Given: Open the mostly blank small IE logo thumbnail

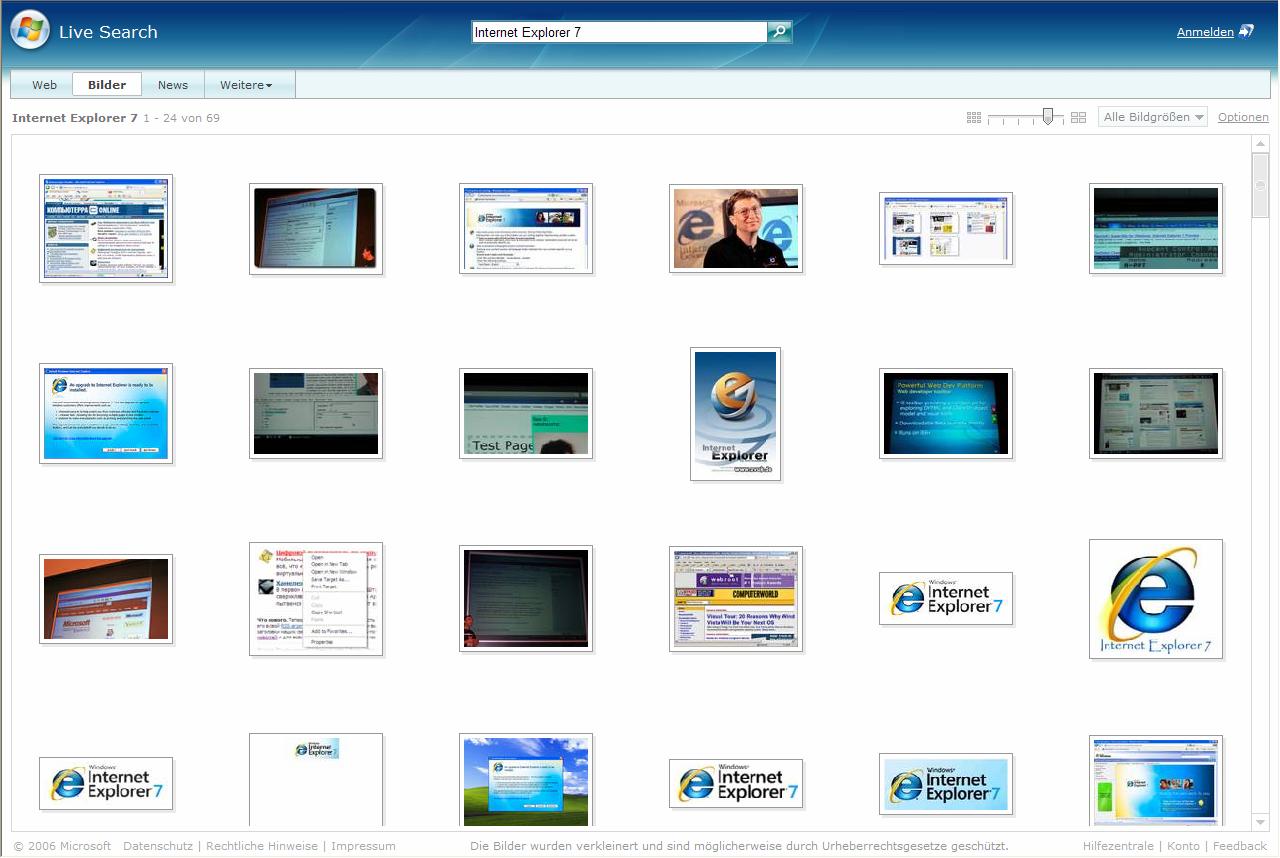Looking at the screenshot, I should pyautogui.click(x=316, y=780).
